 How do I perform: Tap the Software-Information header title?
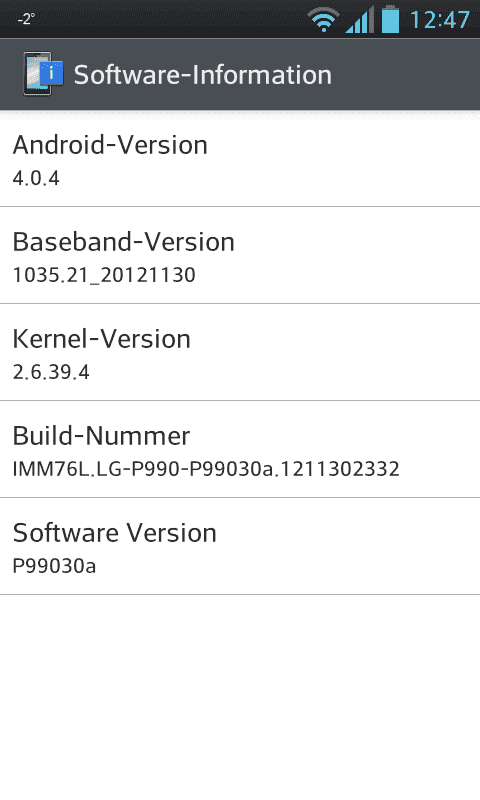point(203,75)
